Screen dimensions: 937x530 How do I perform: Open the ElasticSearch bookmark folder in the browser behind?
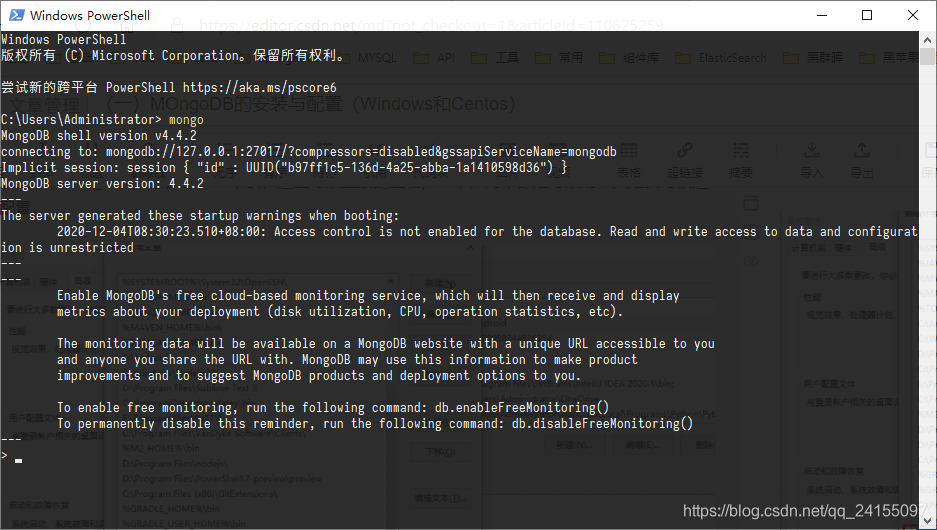click(x=721, y=58)
